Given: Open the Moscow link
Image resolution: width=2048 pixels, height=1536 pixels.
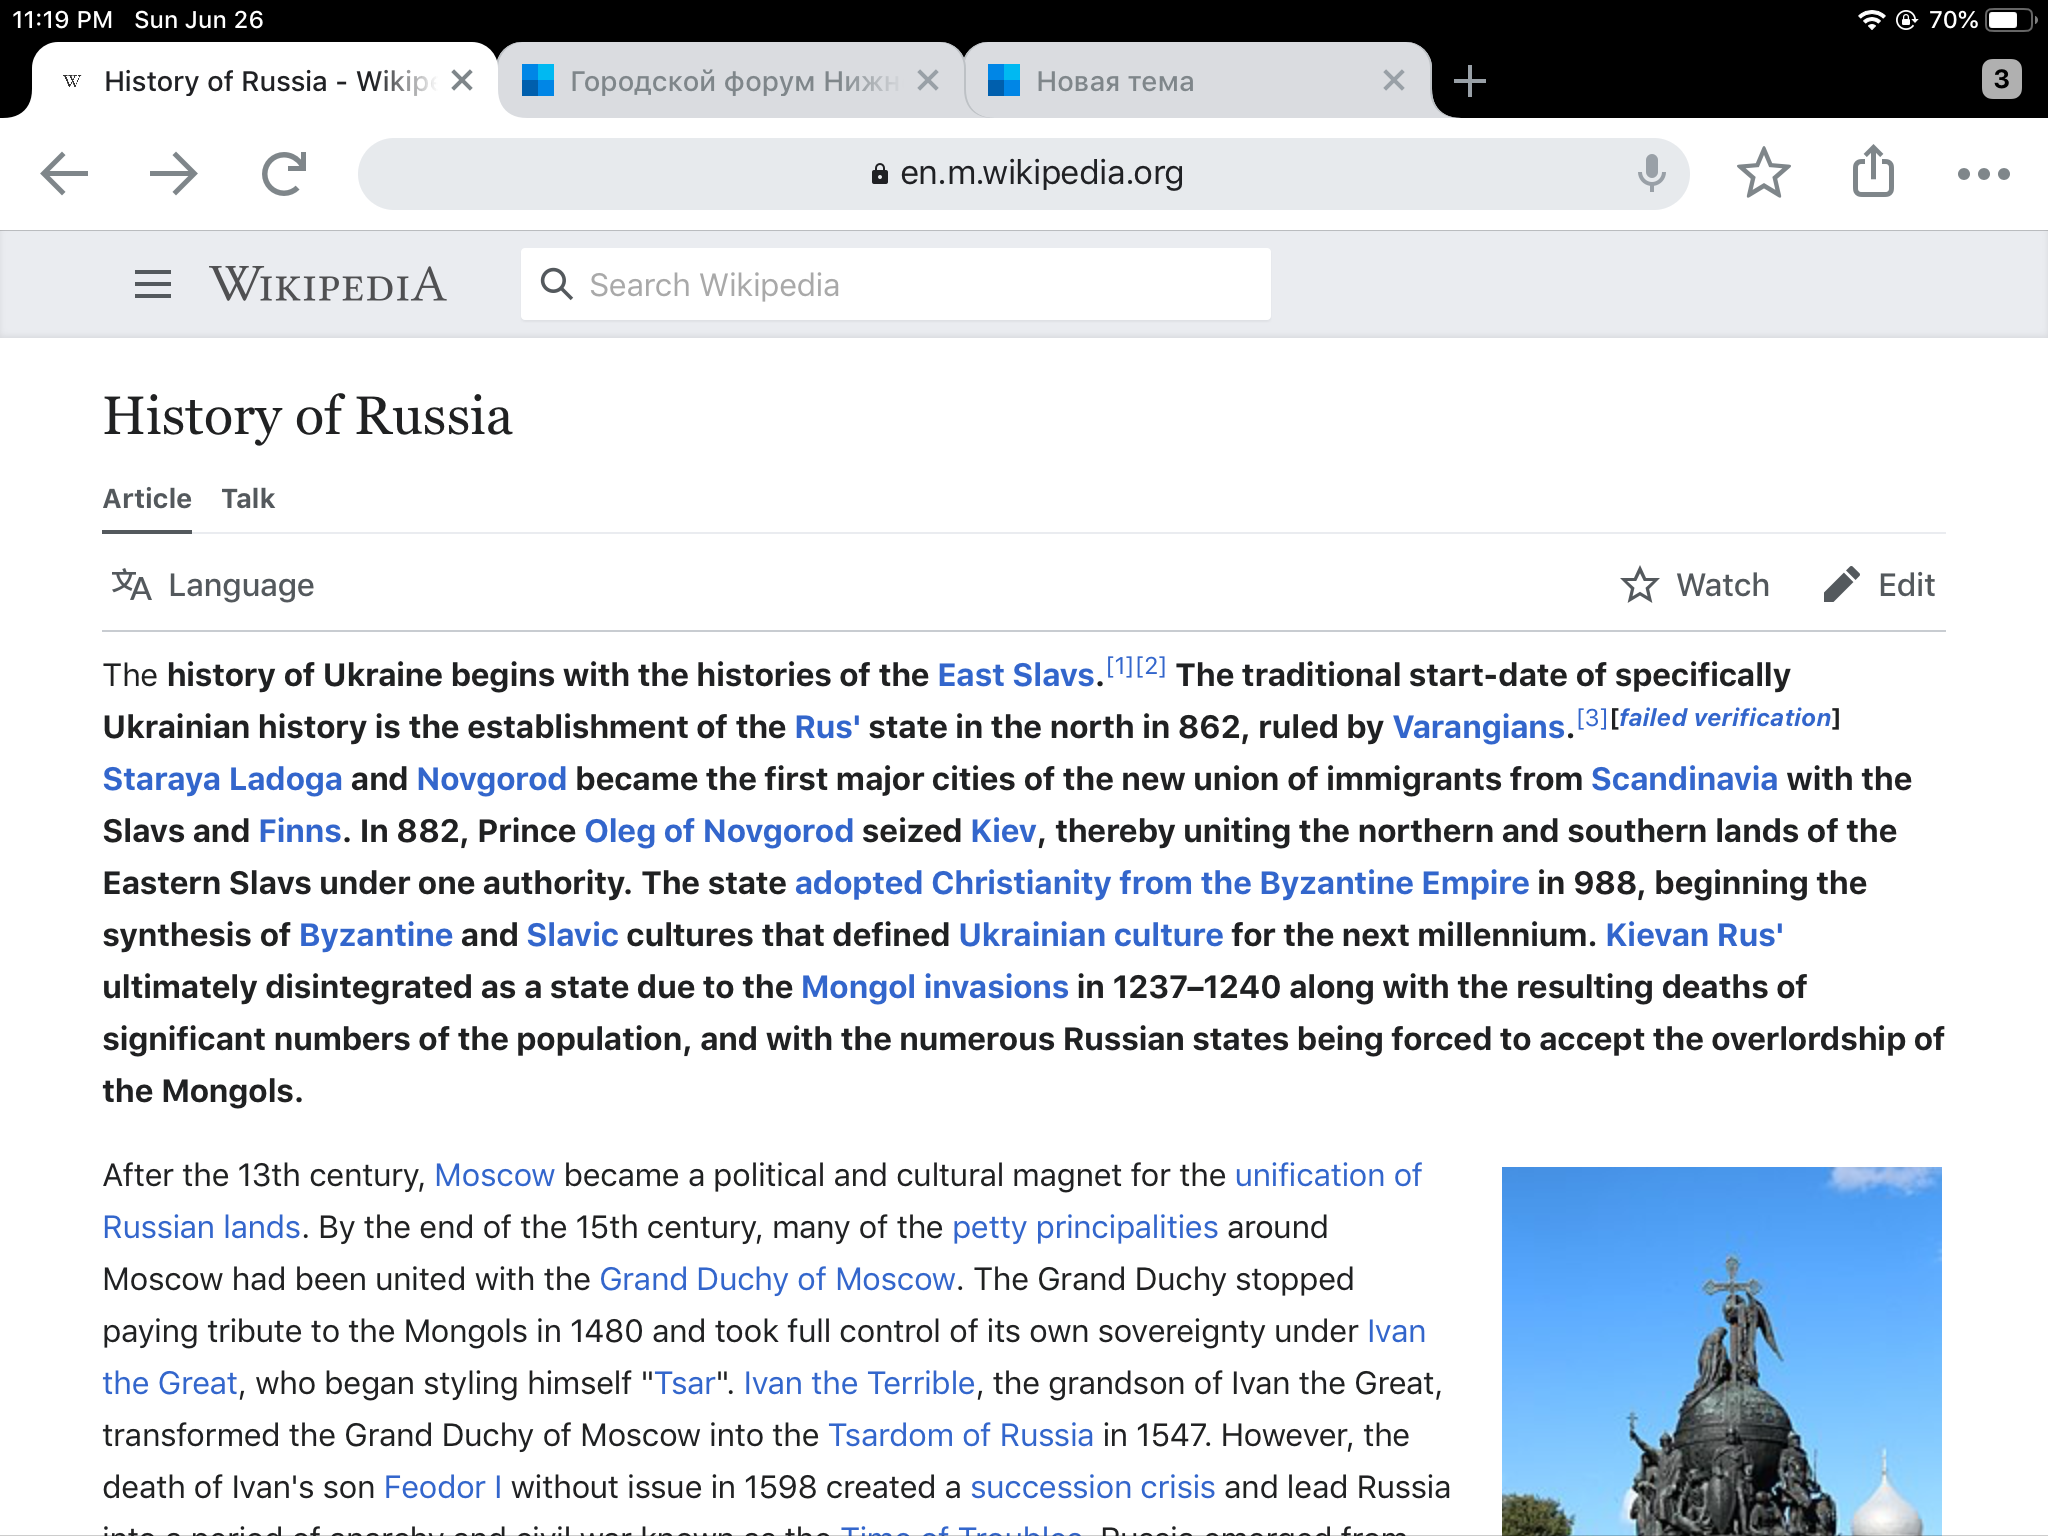Looking at the screenshot, I should 495,1175.
